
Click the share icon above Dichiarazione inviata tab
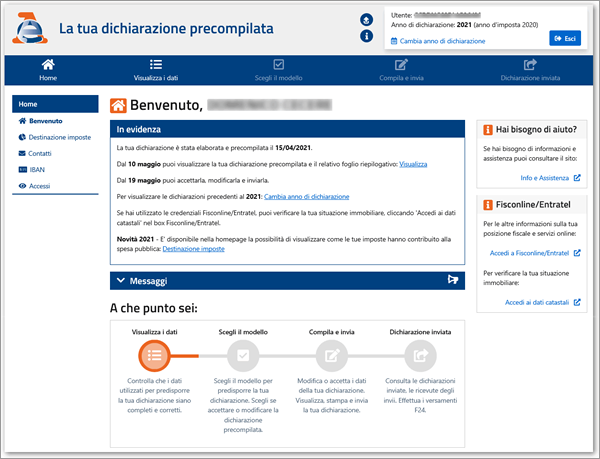[x=530, y=64]
